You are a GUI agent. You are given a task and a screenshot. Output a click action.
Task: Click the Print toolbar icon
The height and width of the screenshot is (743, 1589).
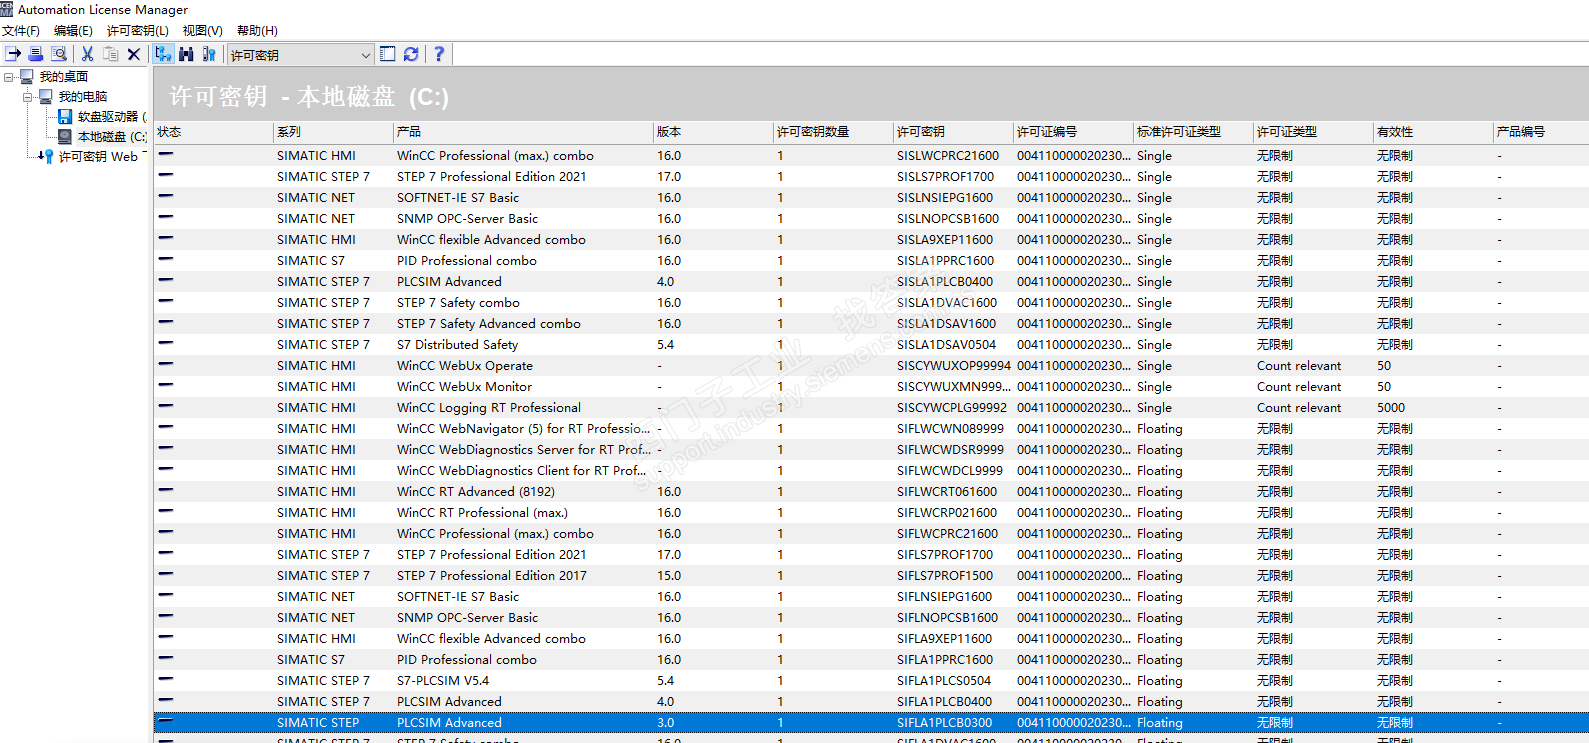(36, 54)
